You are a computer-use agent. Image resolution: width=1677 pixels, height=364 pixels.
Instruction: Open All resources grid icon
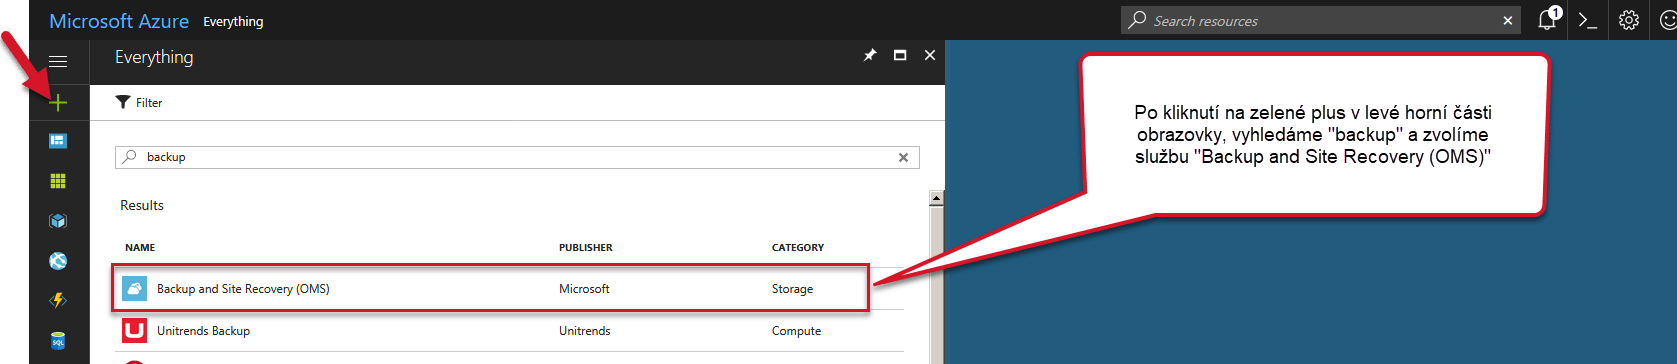pyautogui.click(x=58, y=181)
